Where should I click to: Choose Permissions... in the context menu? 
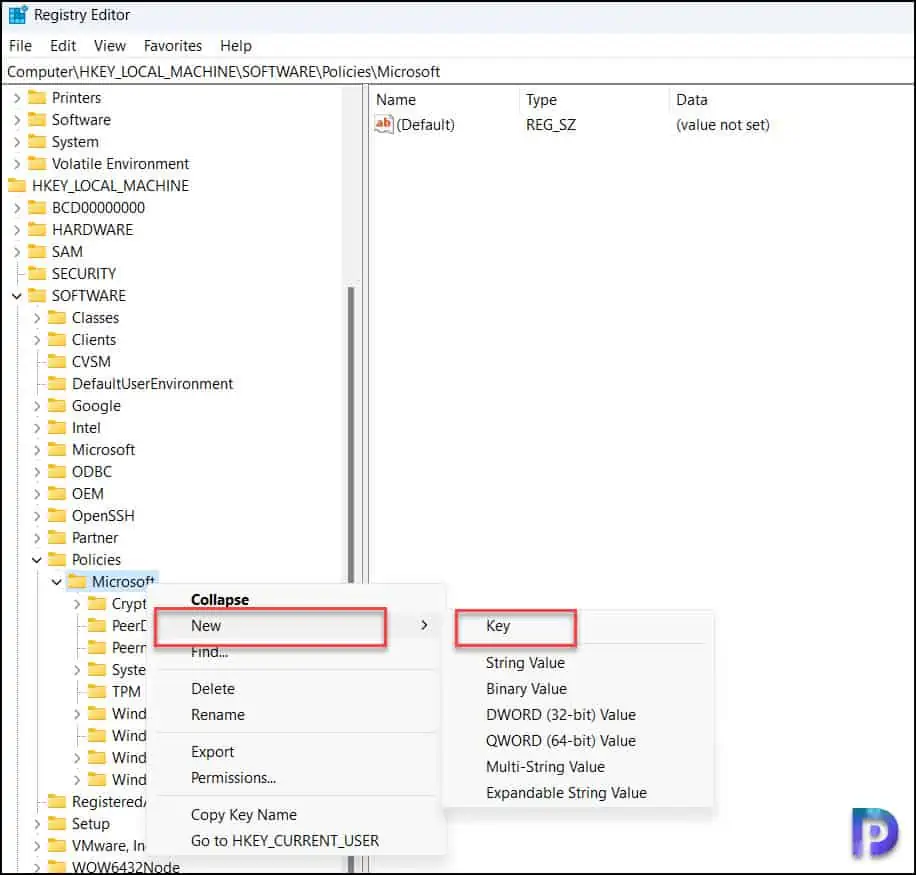[233, 777]
